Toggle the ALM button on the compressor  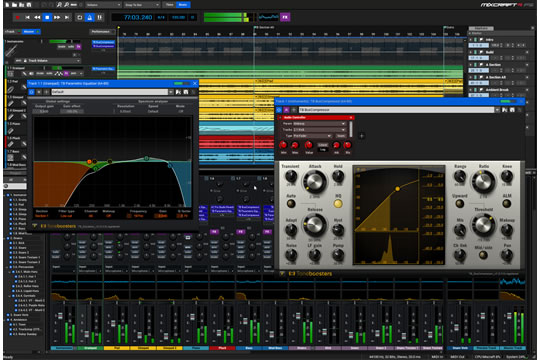[507, 204]
